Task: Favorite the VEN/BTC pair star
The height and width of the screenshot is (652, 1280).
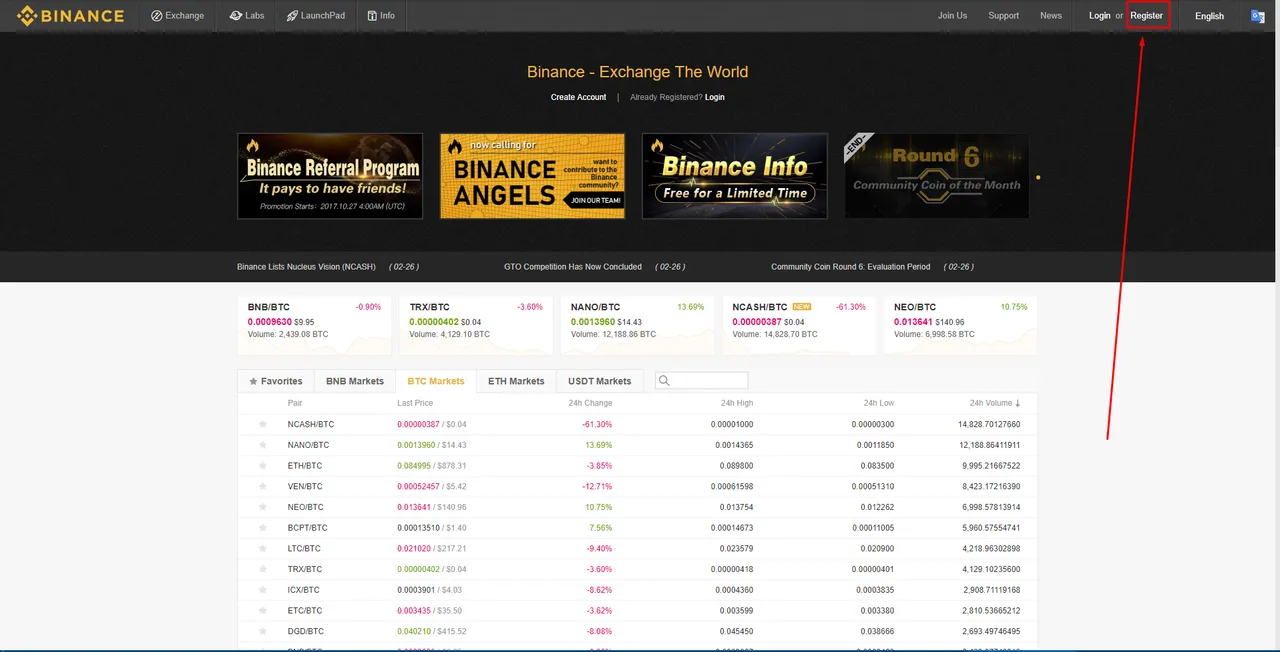Action: (x=263, y=486)
